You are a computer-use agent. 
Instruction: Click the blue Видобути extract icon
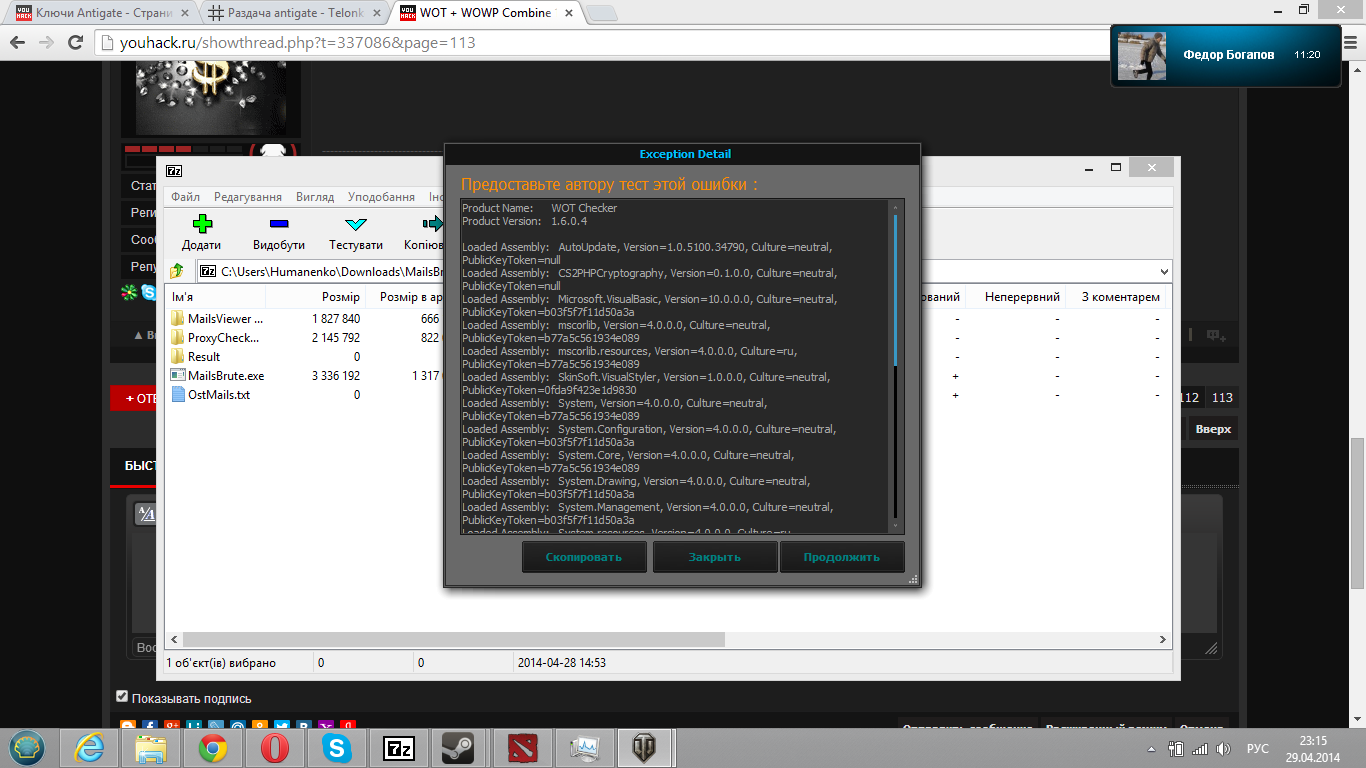coord(279,225)
